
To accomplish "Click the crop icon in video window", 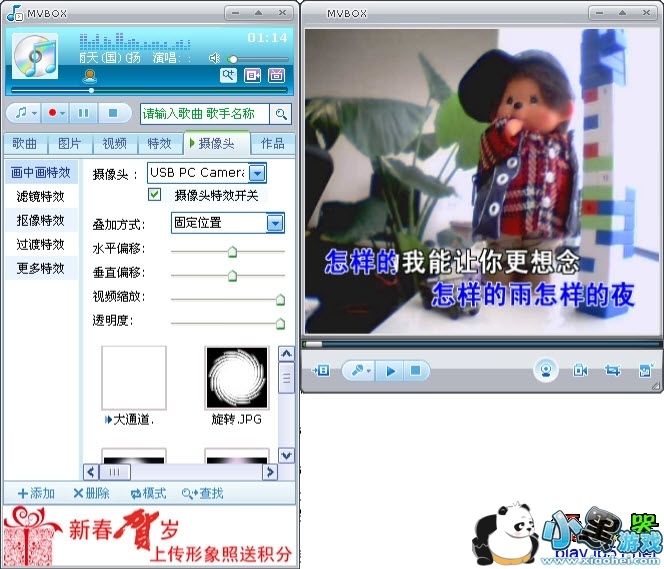I will 612,371.
